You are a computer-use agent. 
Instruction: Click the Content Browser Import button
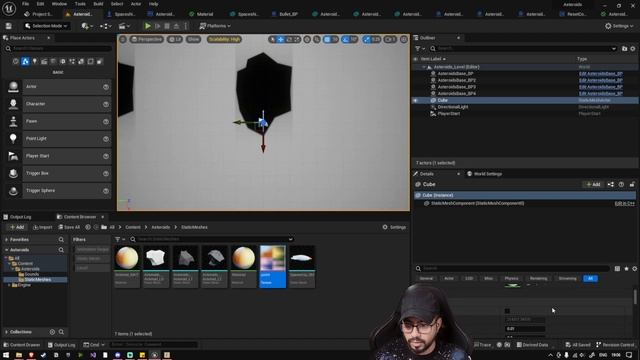[42, 227]
